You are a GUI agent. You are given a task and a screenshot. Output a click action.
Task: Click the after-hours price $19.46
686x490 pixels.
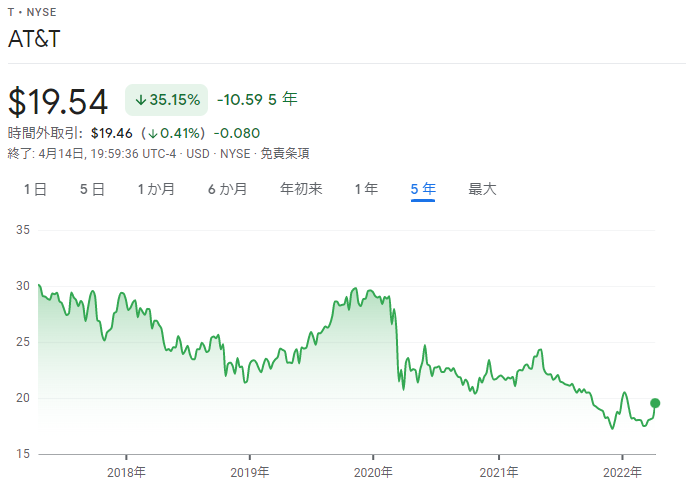click(x=112, y=133)
